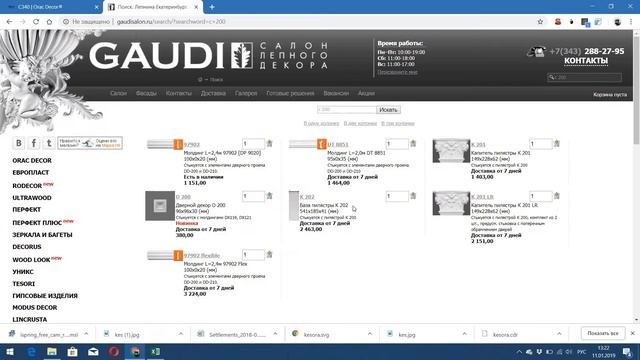Open the K 202 product link

[x=307, y=197]
